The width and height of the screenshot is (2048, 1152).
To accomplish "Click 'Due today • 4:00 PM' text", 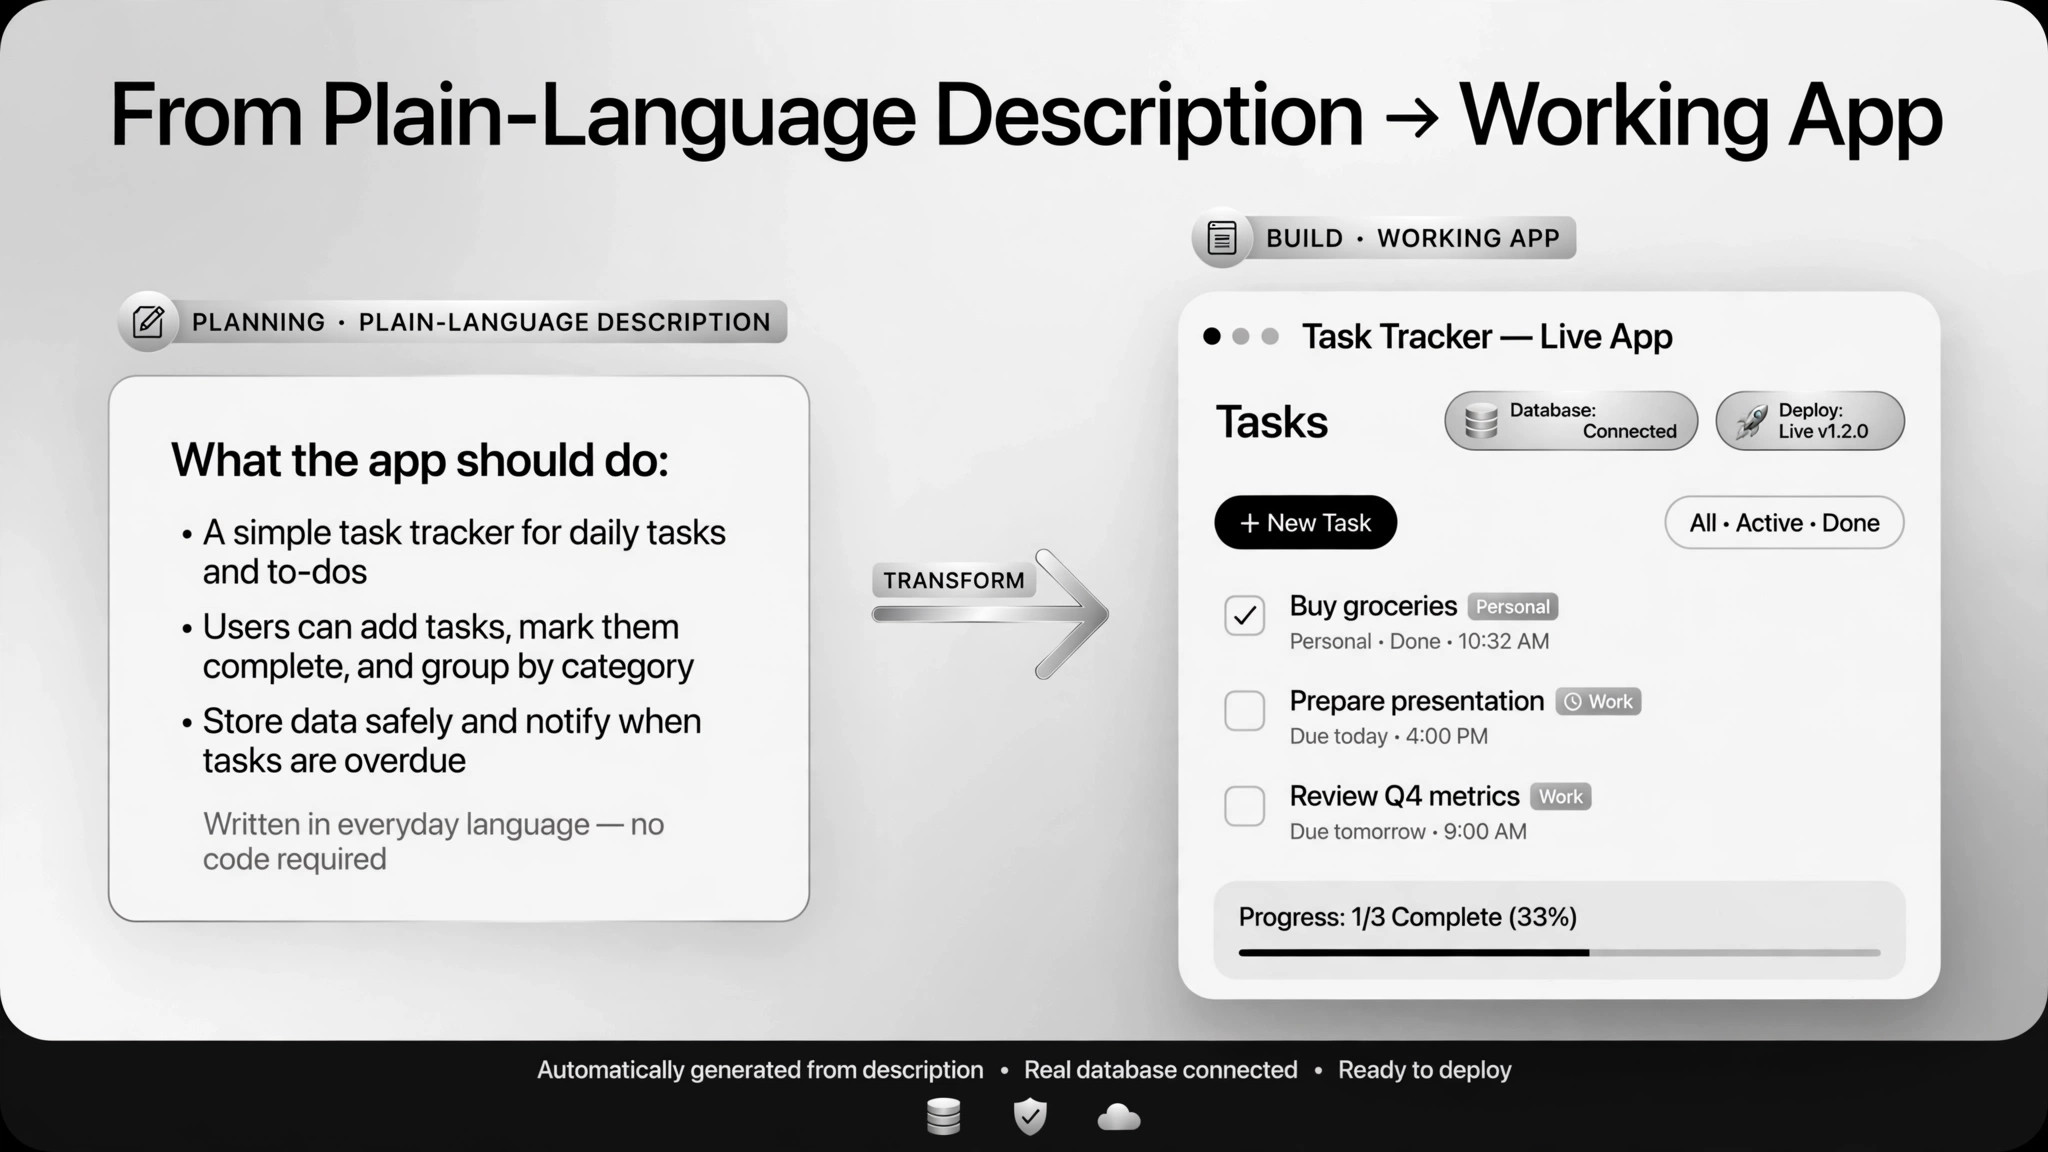I will pos(1388,736).
